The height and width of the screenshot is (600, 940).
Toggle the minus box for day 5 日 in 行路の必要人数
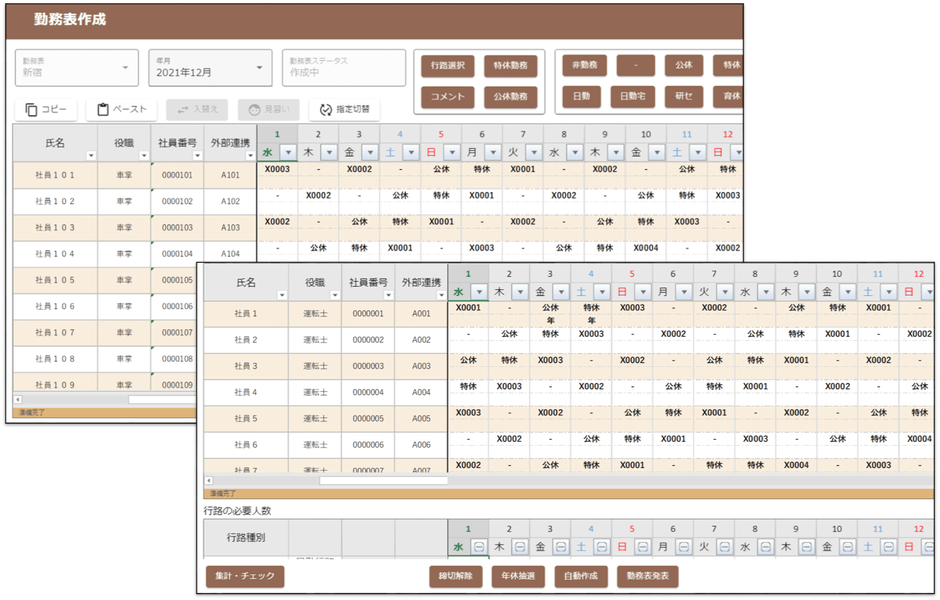pyautogui.click(x=641, y=547)
